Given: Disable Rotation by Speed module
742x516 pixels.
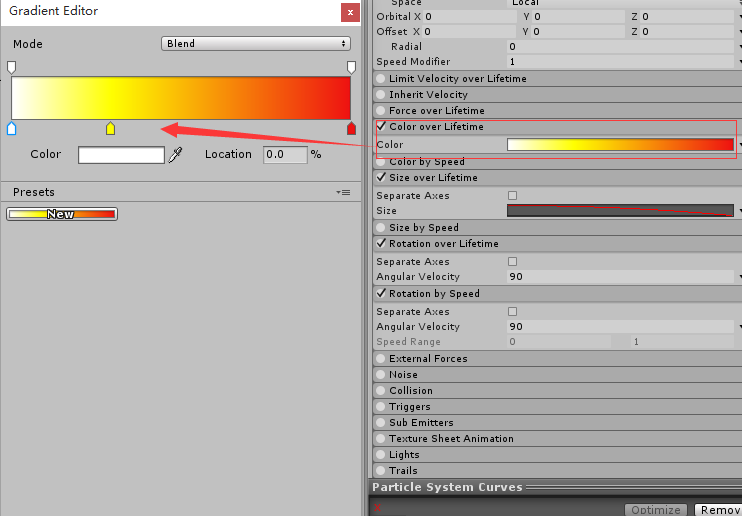Looking at the screenshot, I should click(381, 294).
